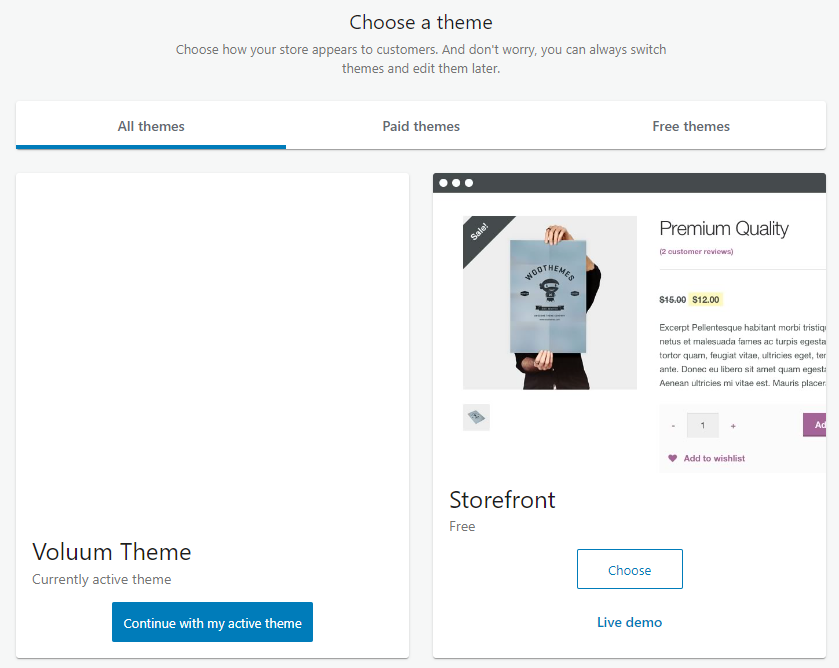Switch to the Paid themes tab
Screen dimensions: 839x668
pyautogui.click(x=420, y=126)
